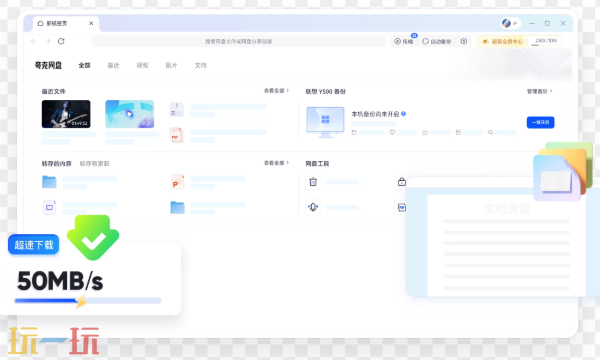Image resolution: width=600 pixels, height=360 pixels.
Task: Select the home page browser tab
Action: [66, 23]
